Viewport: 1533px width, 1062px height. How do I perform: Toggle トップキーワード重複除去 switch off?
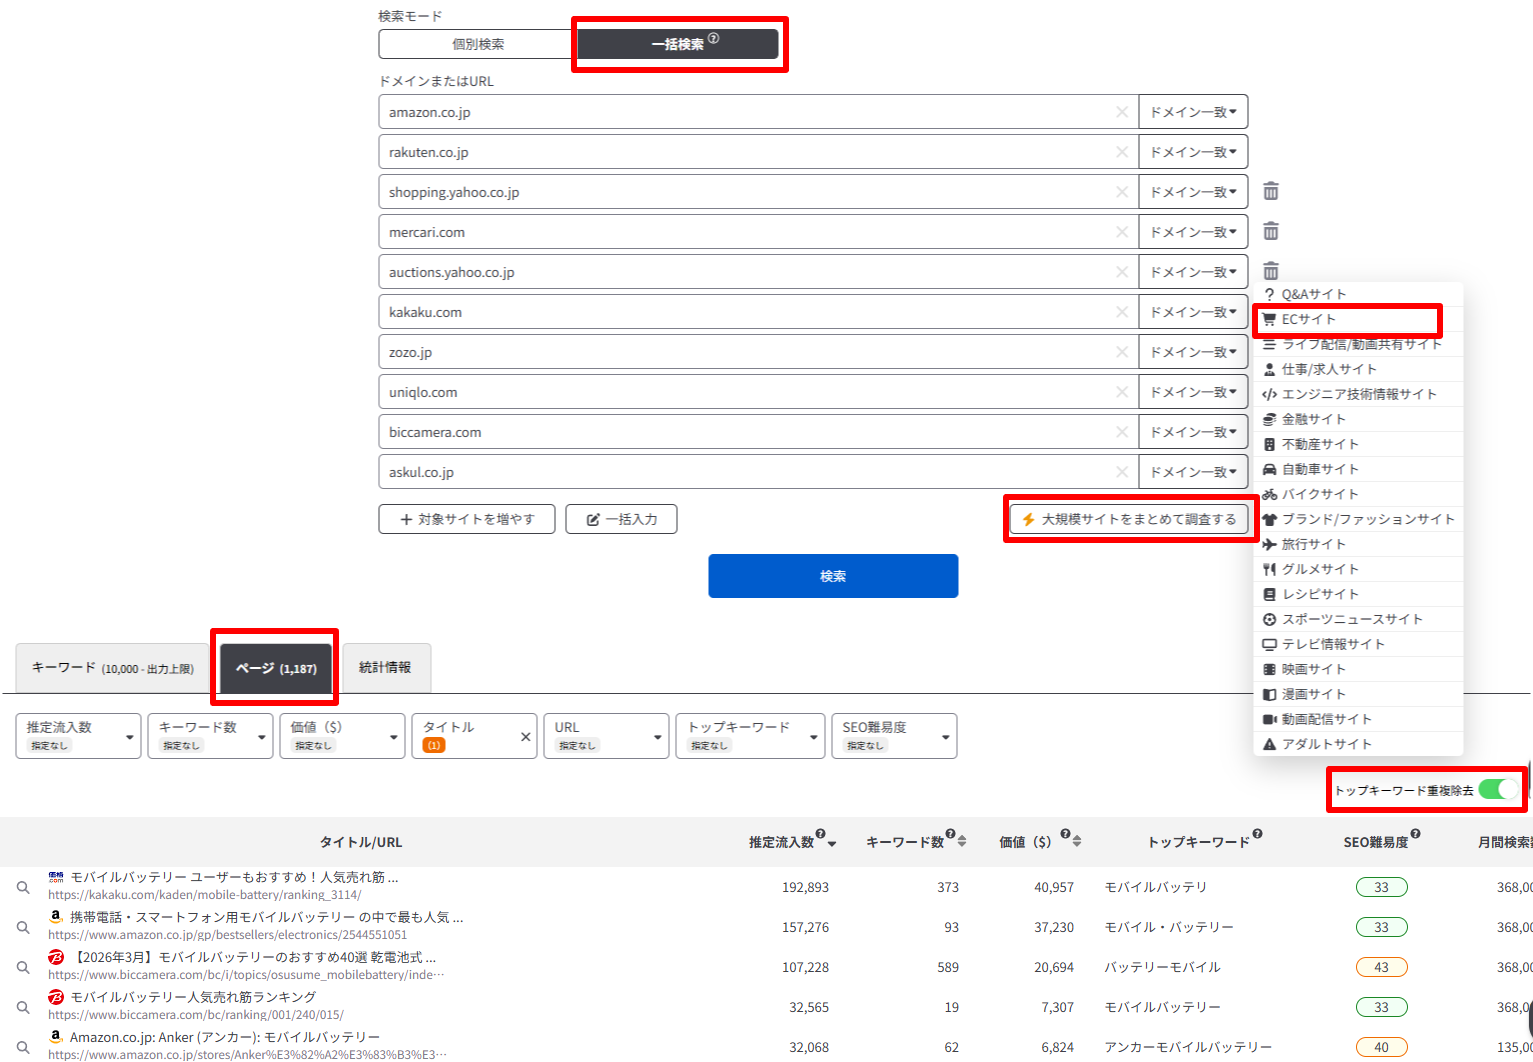click(1497, 790)
